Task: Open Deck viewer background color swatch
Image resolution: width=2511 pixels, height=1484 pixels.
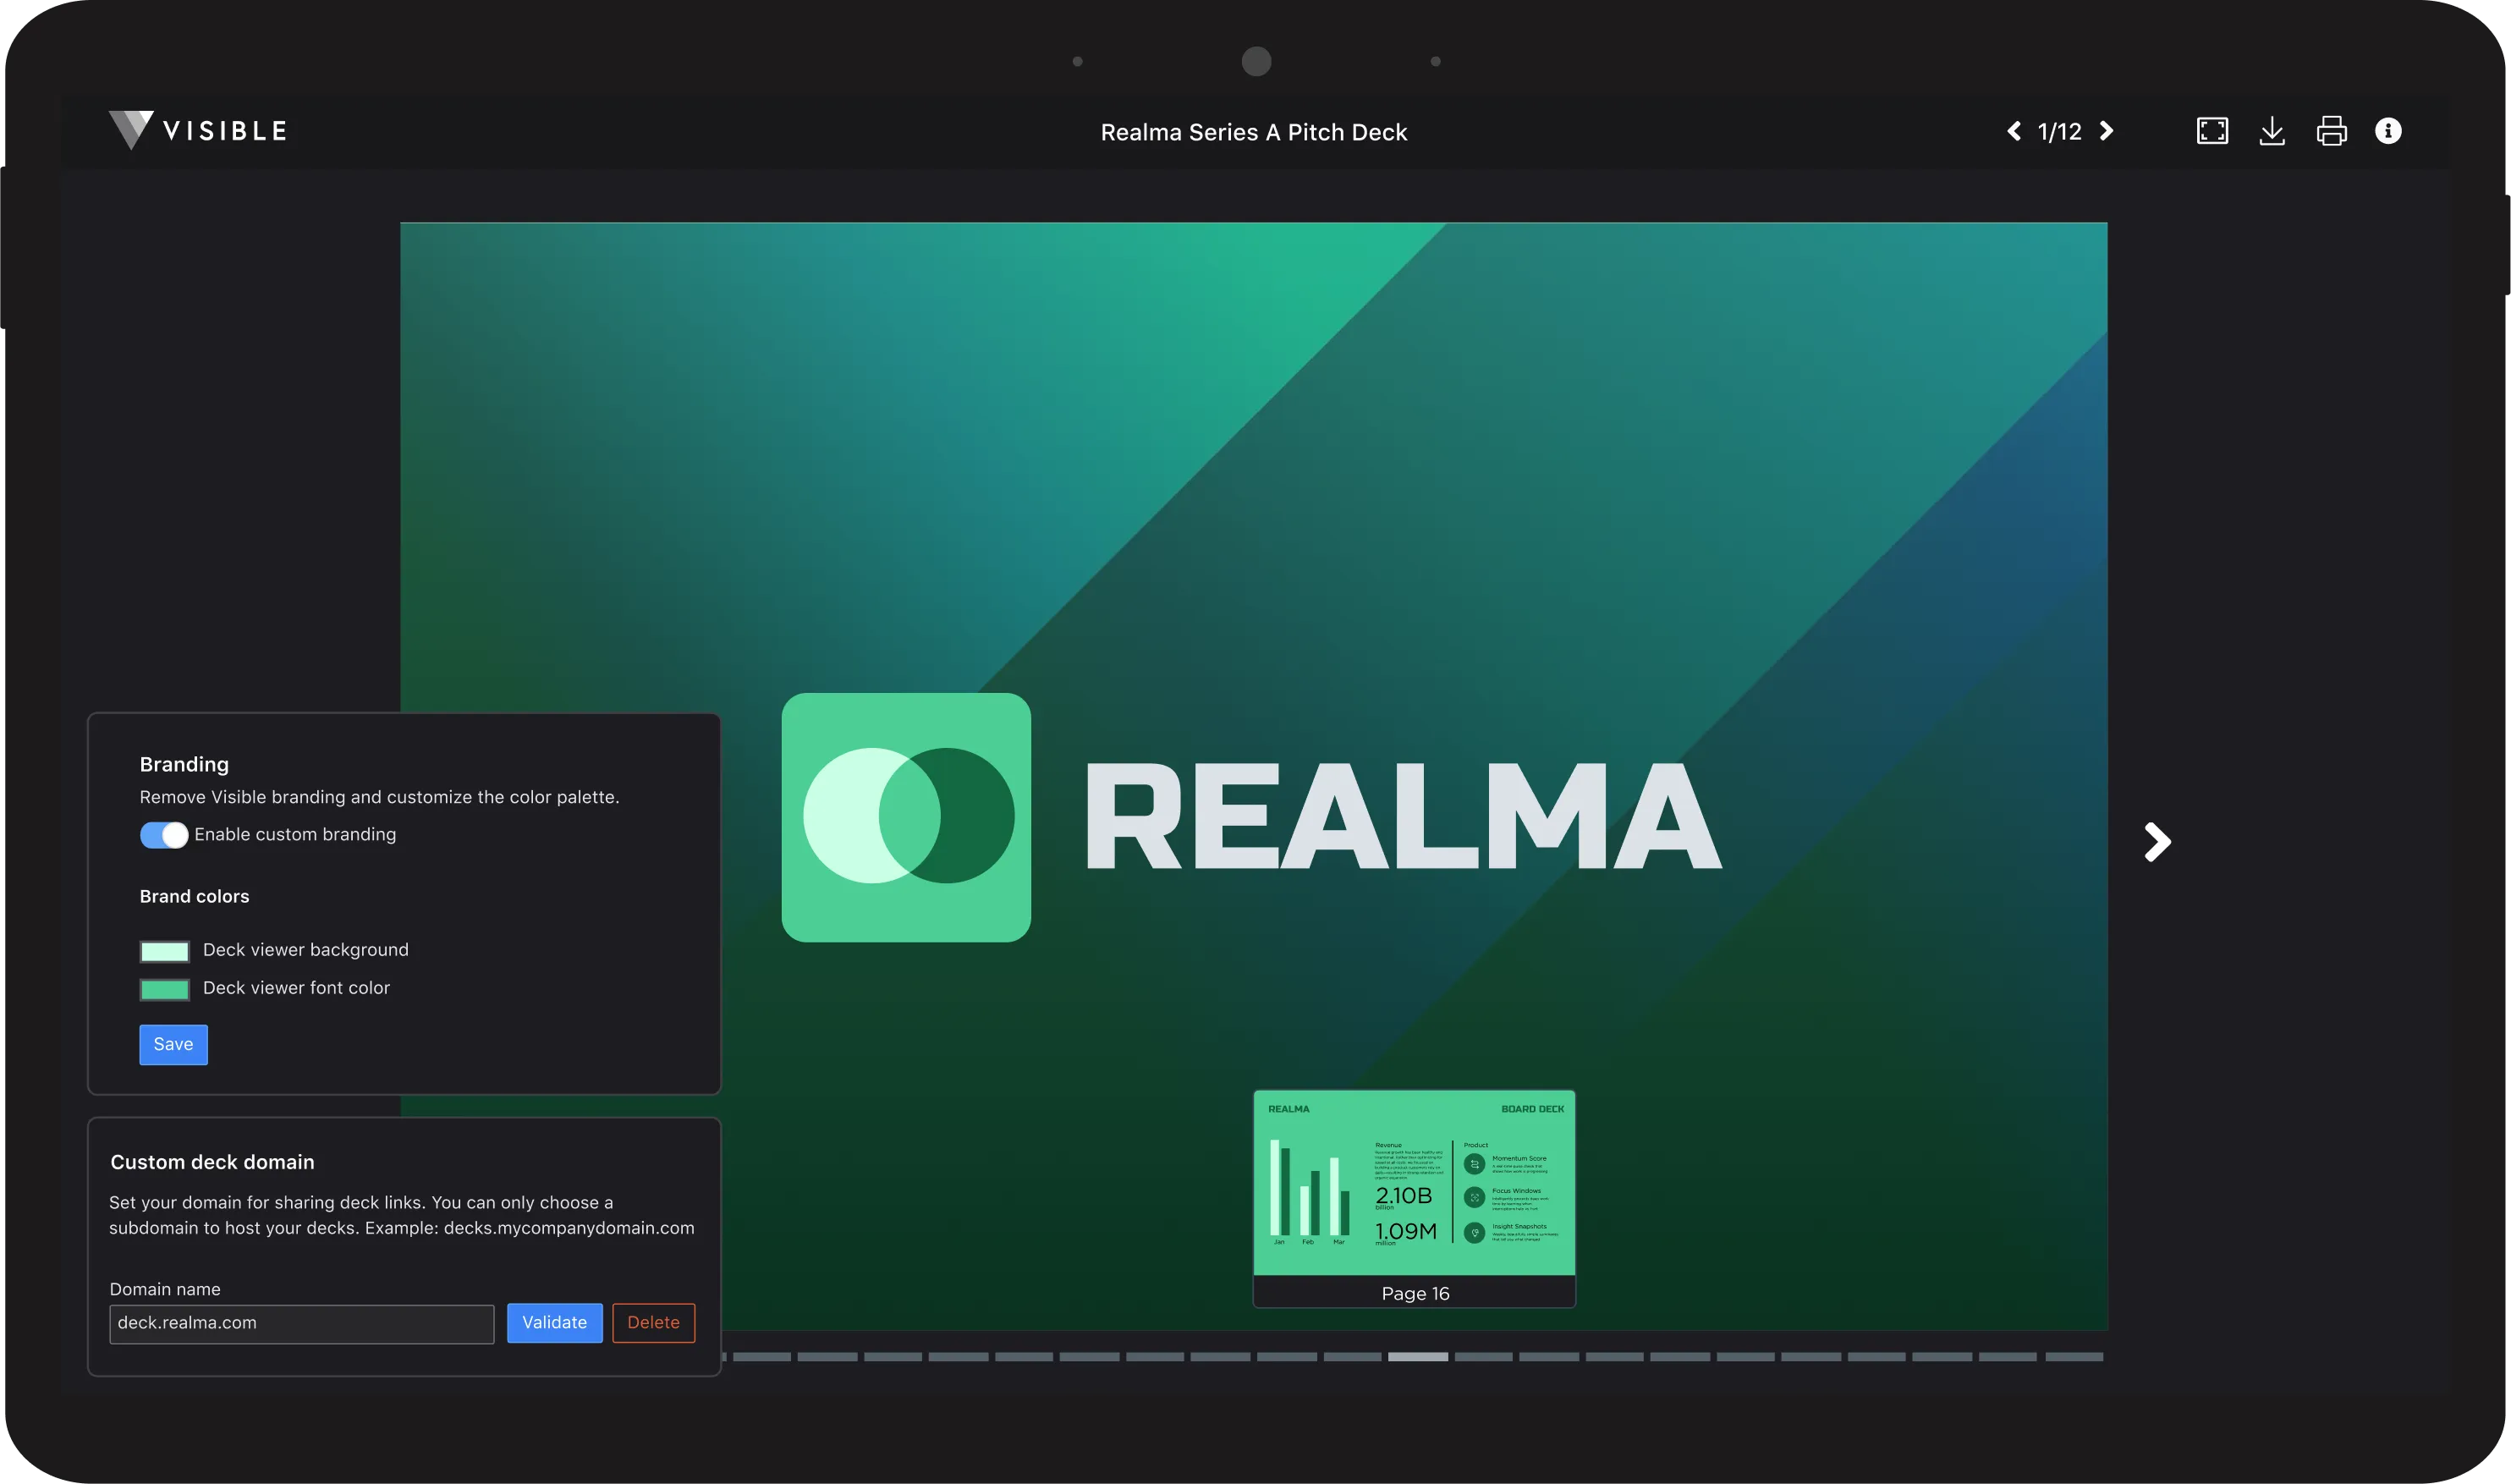Action: point(165,951)
